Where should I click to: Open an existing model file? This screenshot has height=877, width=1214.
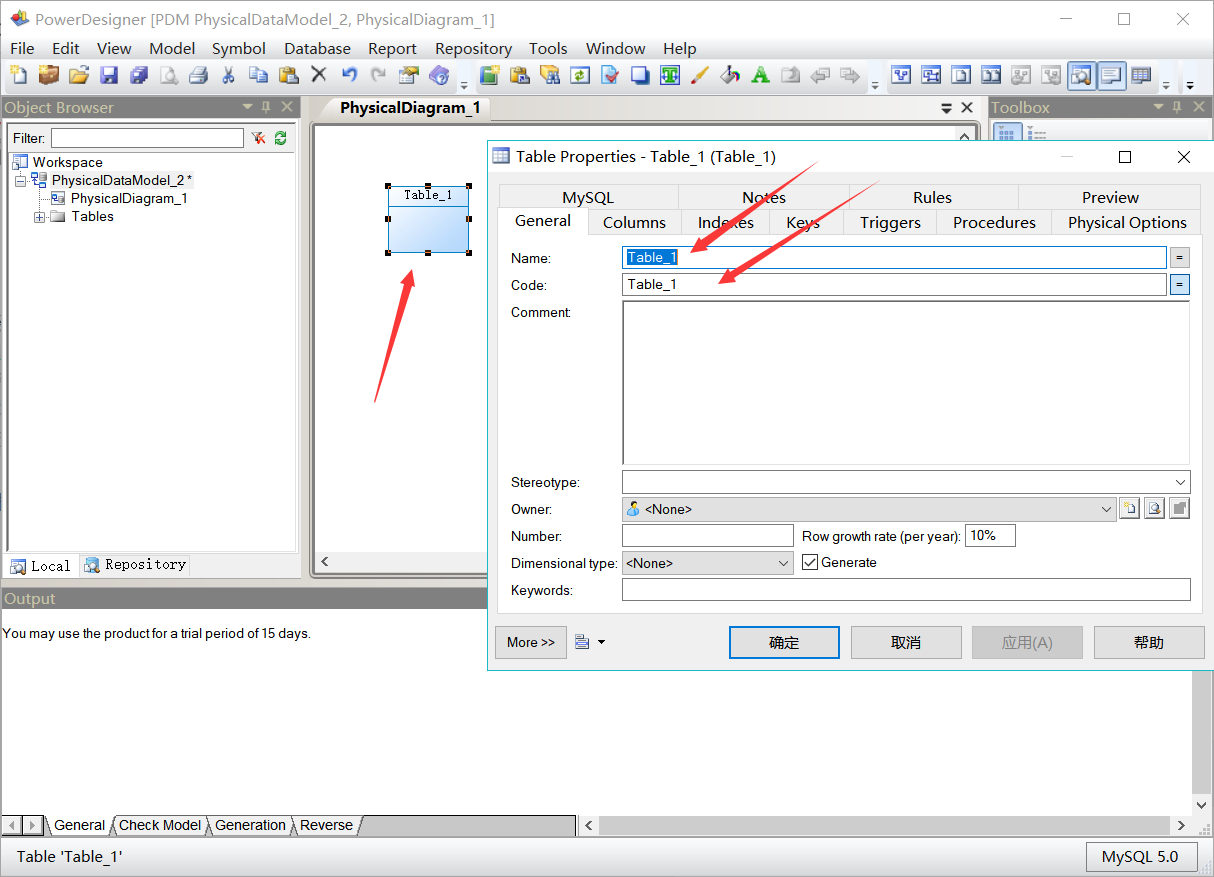pos(79,75)
